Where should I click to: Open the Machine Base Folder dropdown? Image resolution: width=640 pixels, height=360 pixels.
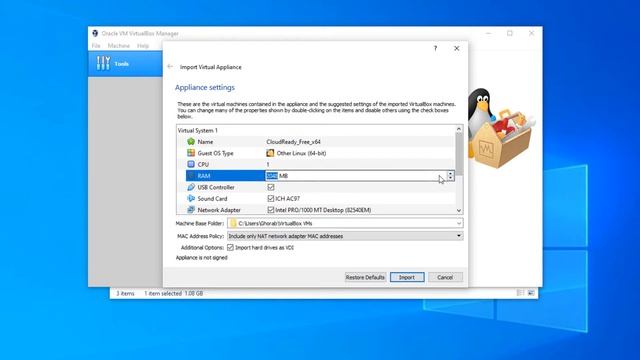click(459, 223)
